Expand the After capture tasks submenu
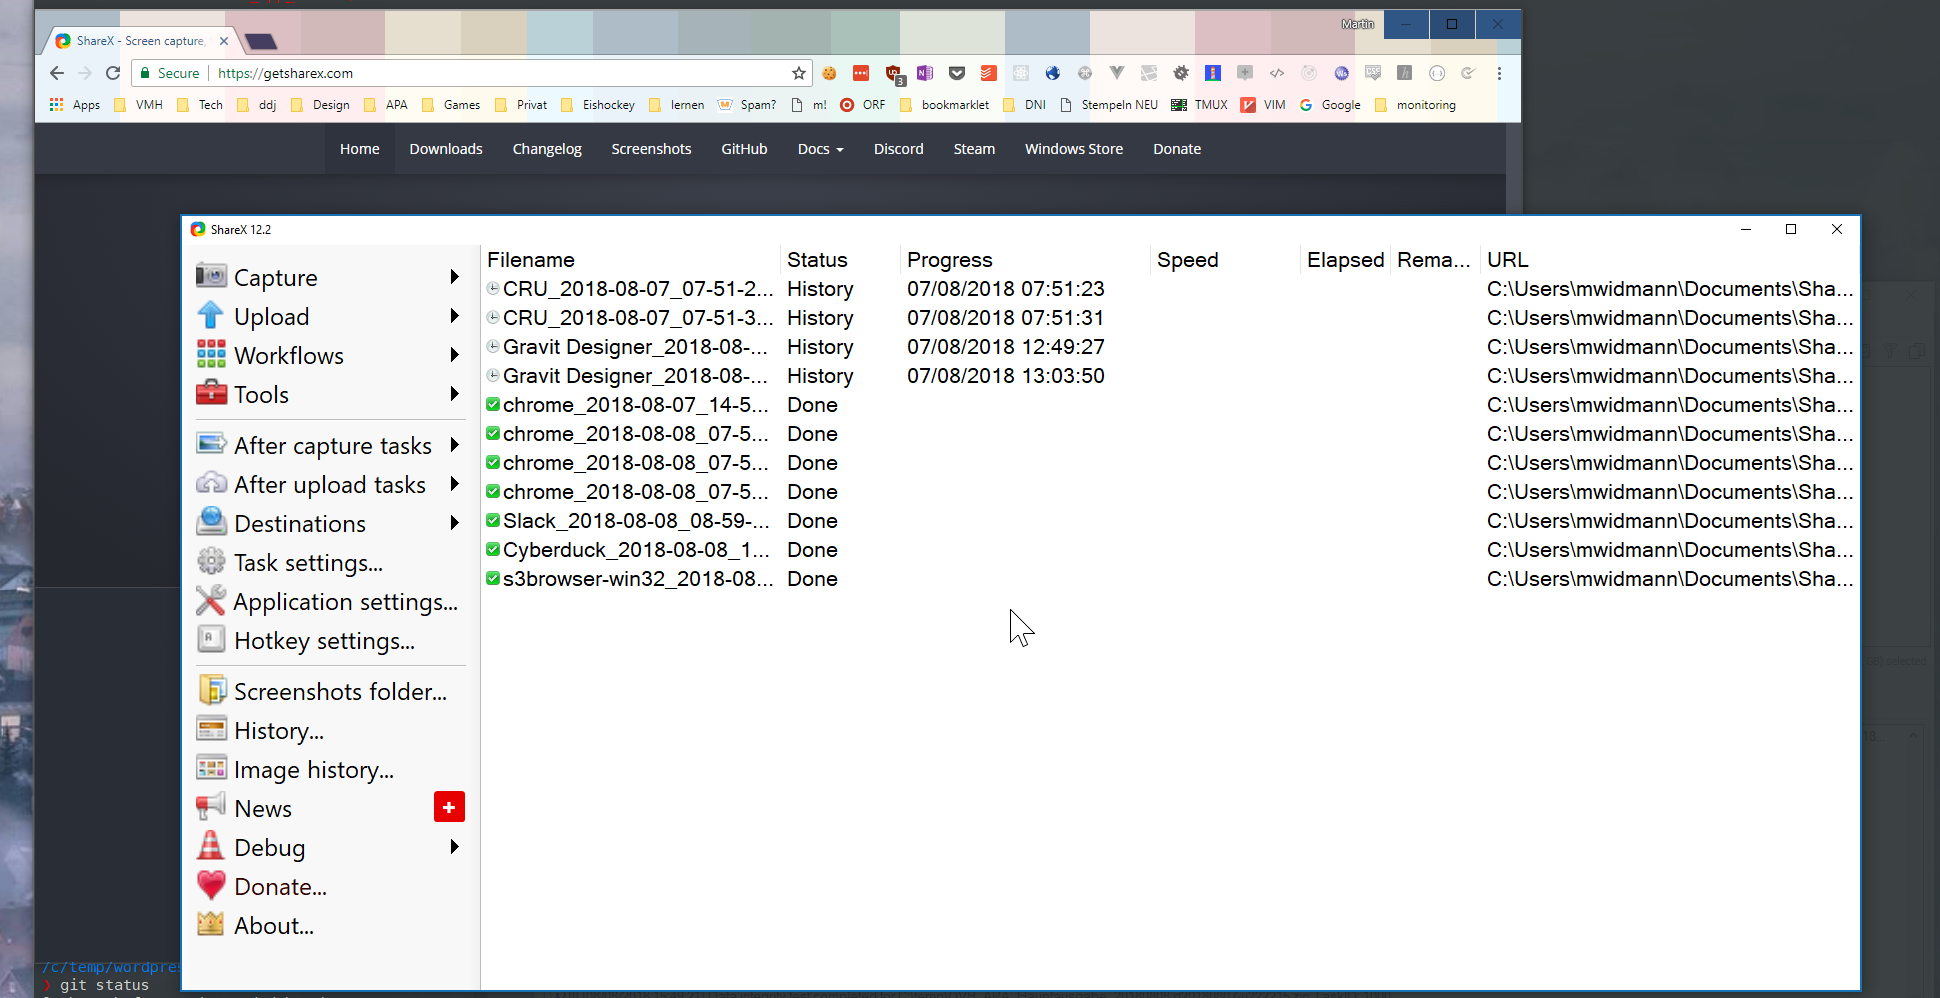This screenshot has width=1940, height=998. pyautogui.click(x=332, y=444)
